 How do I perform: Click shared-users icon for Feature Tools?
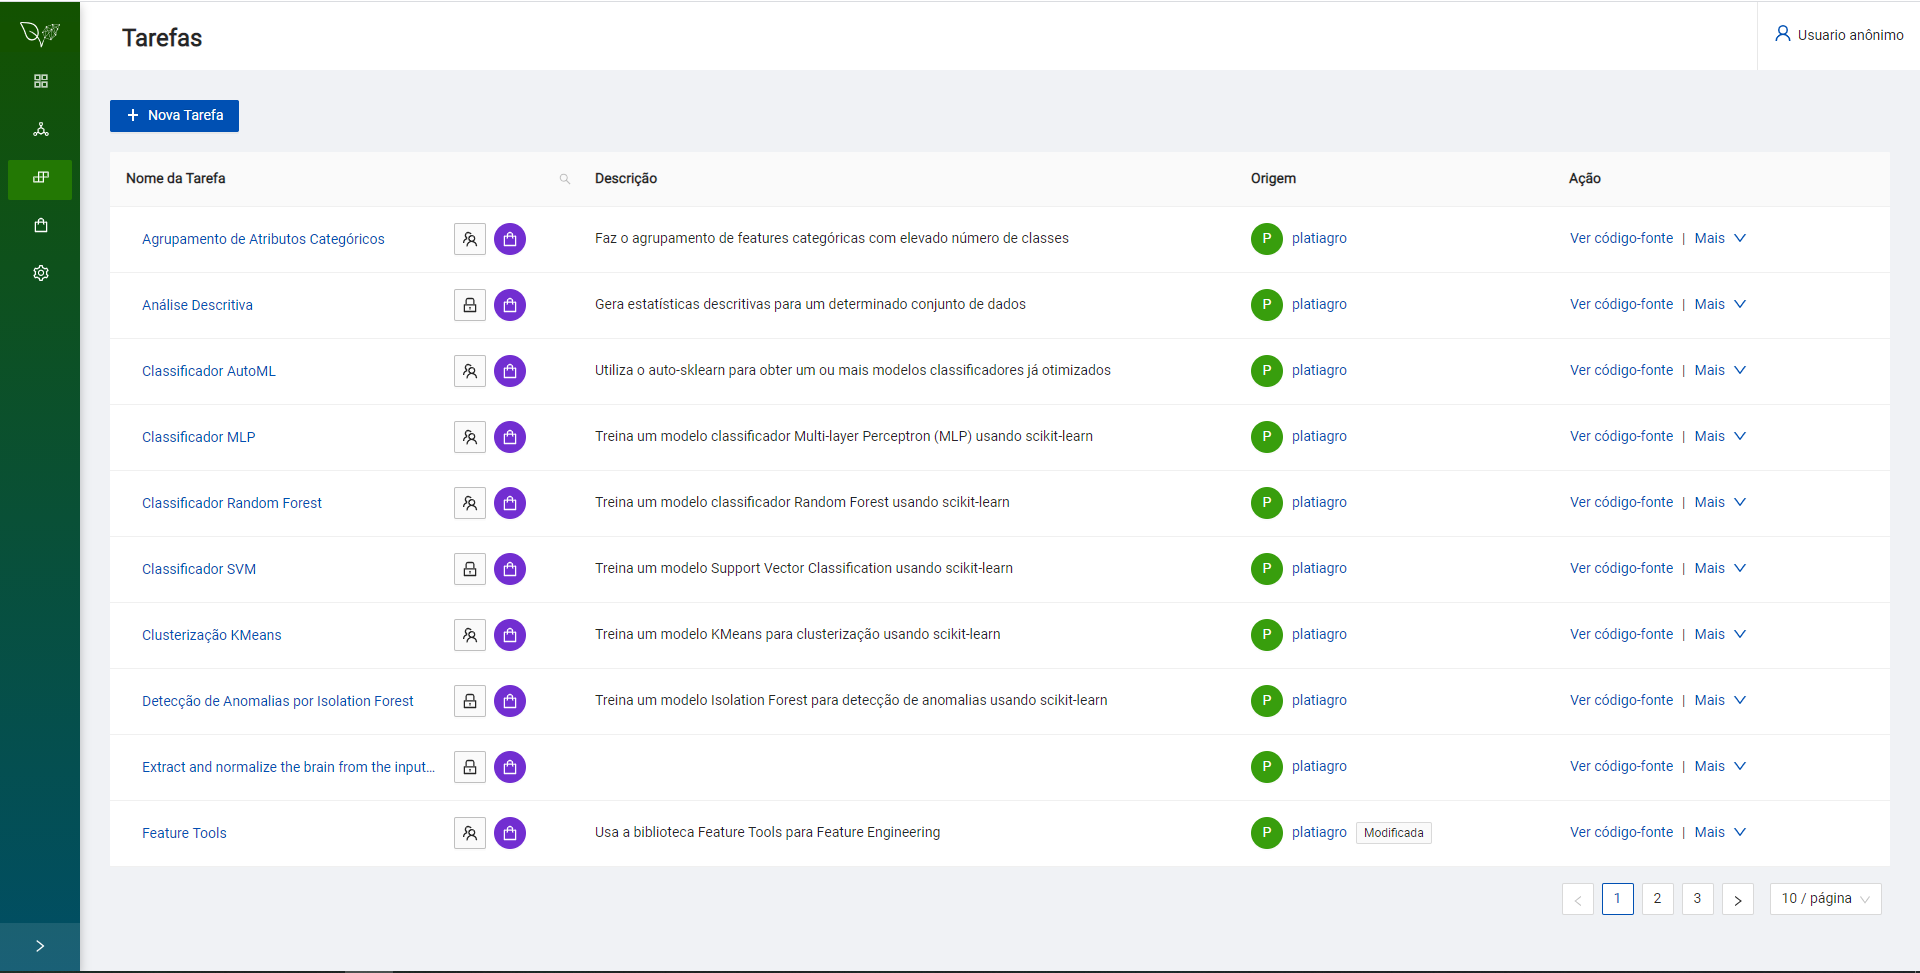pos(470,833)
